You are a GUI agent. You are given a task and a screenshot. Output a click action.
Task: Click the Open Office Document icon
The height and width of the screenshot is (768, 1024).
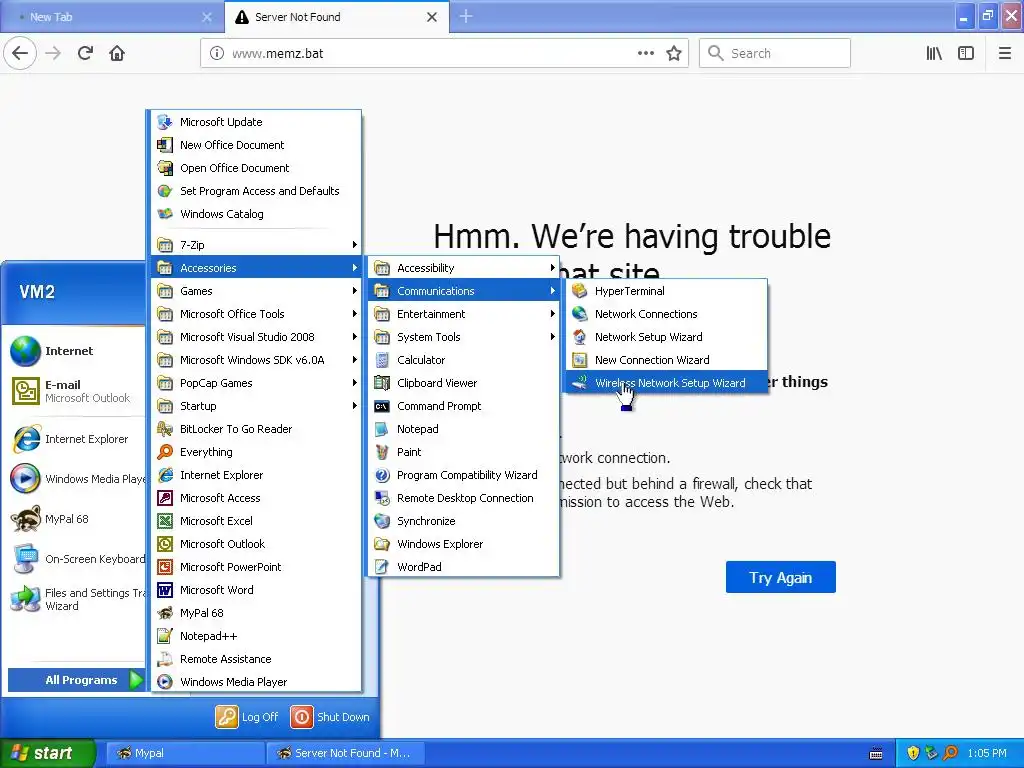point(165,168)
